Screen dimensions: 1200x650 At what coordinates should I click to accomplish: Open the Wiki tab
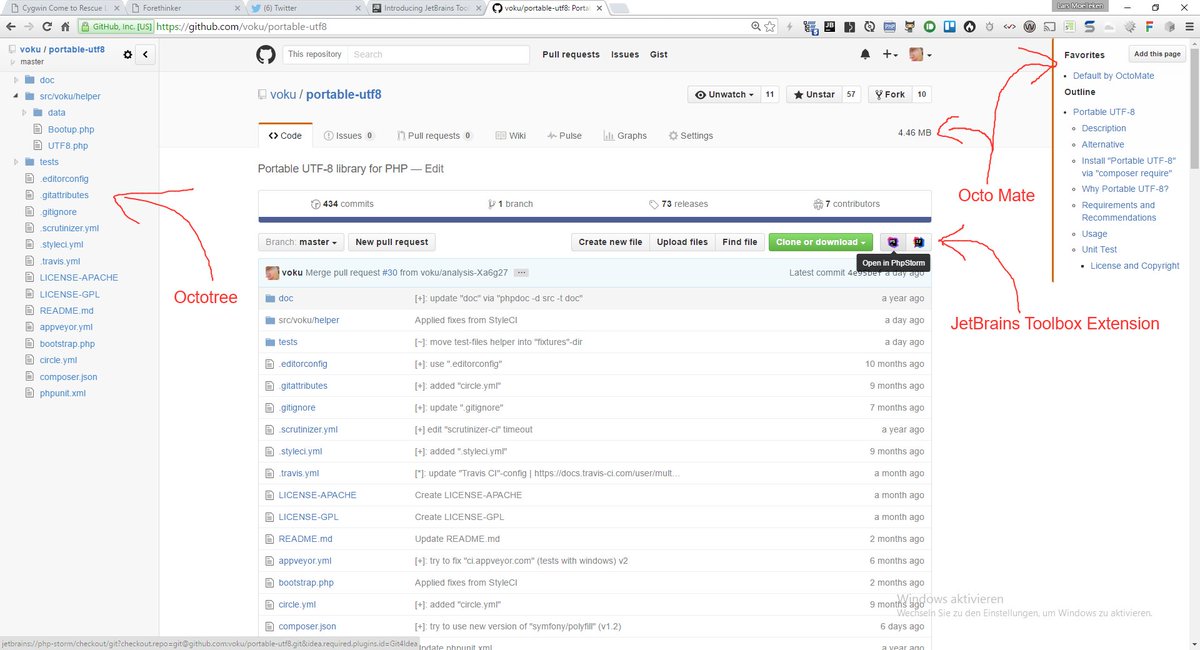click(510, 135)
